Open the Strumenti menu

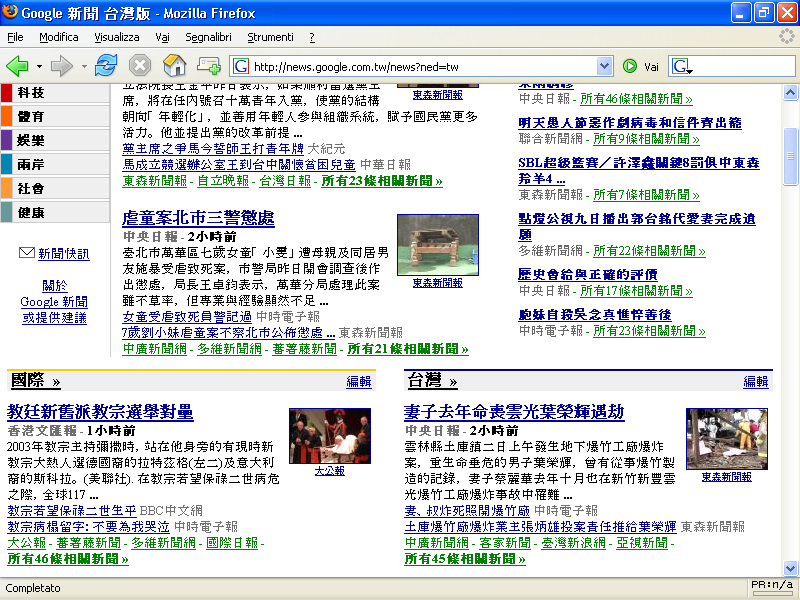[270, 37]
